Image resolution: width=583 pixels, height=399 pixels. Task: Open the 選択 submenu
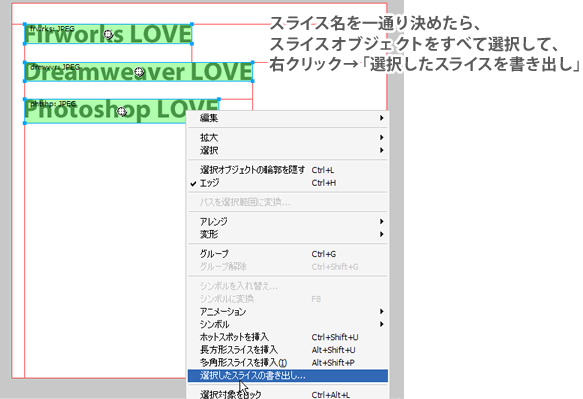[x=288, y=150]
